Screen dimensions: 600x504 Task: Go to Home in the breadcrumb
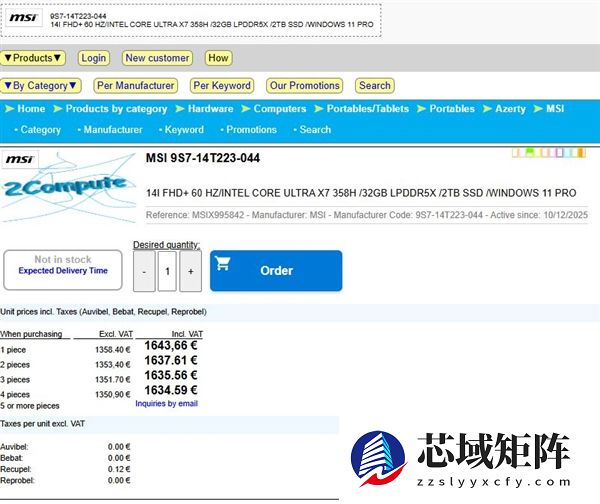[31, 109]
